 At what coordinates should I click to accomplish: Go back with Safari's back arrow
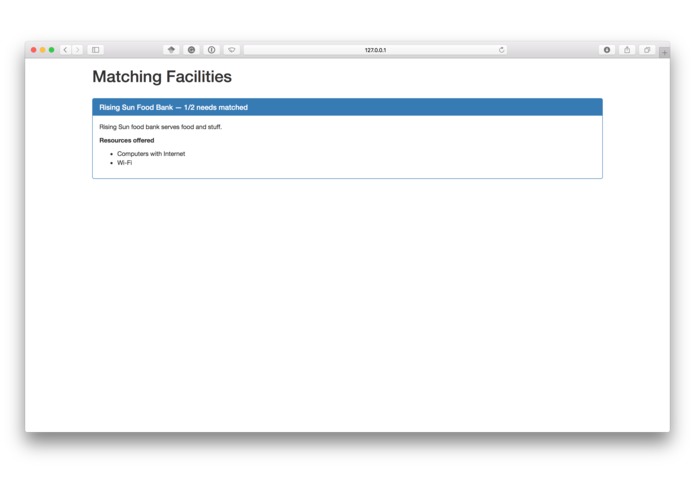click(65, 50)
